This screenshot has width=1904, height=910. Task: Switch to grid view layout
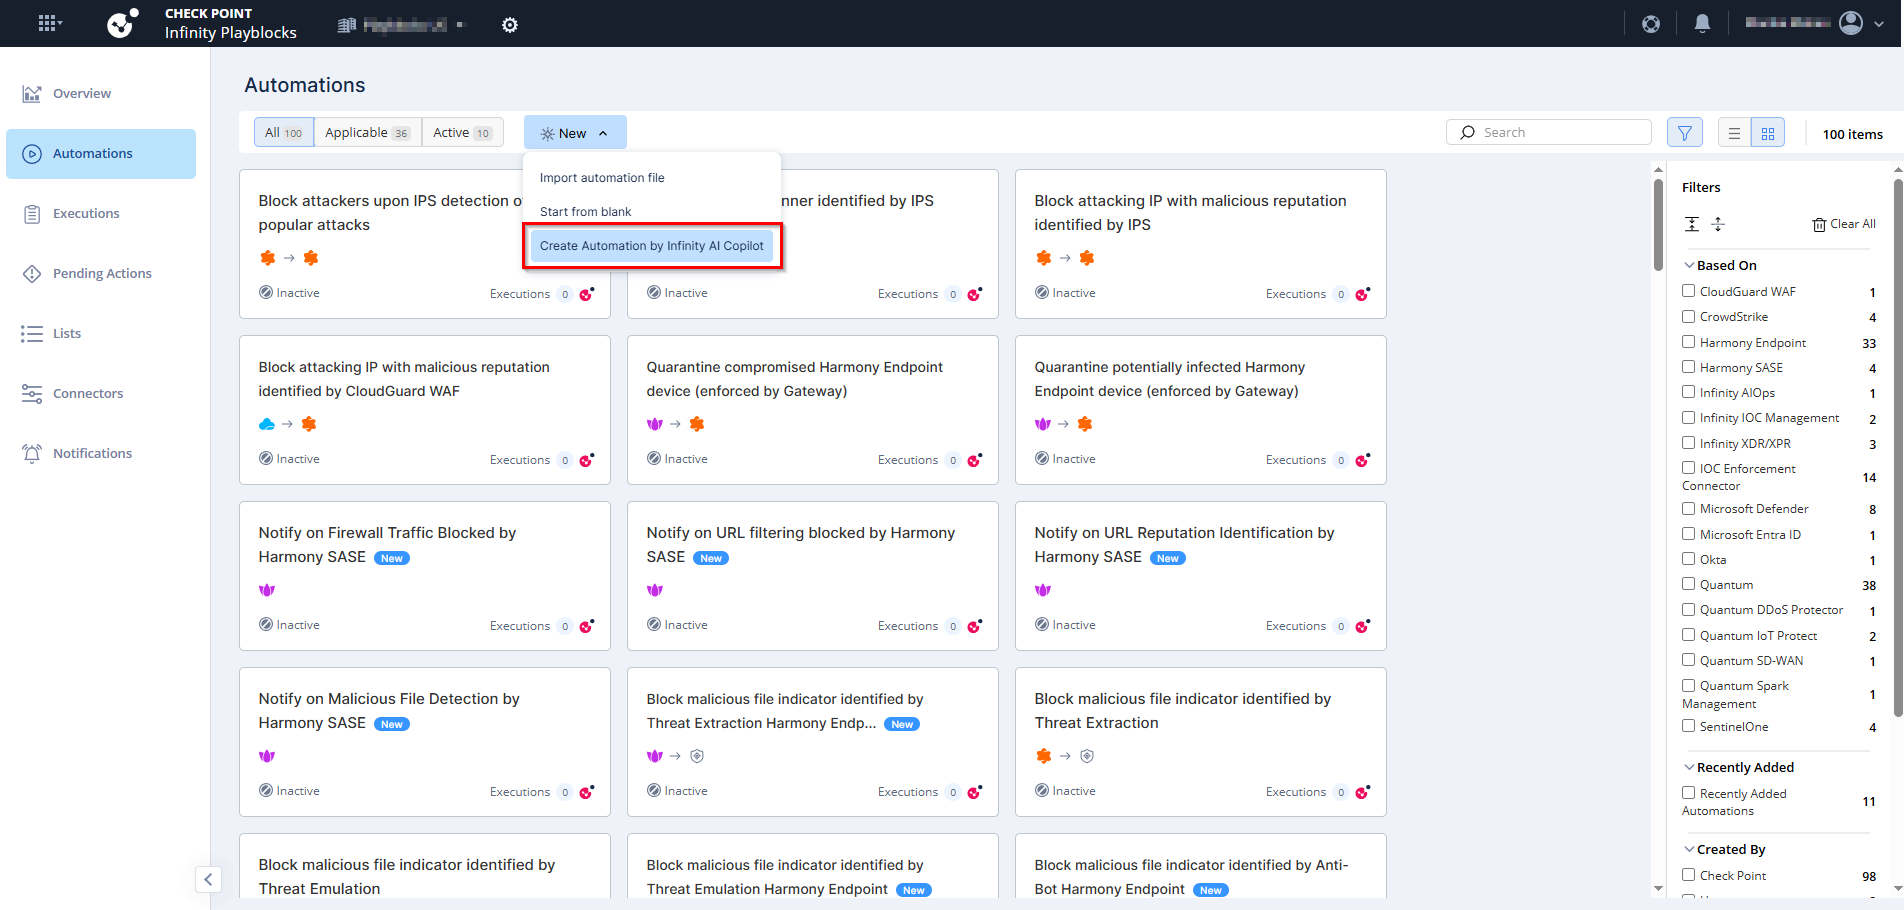tap(1768, 133)
